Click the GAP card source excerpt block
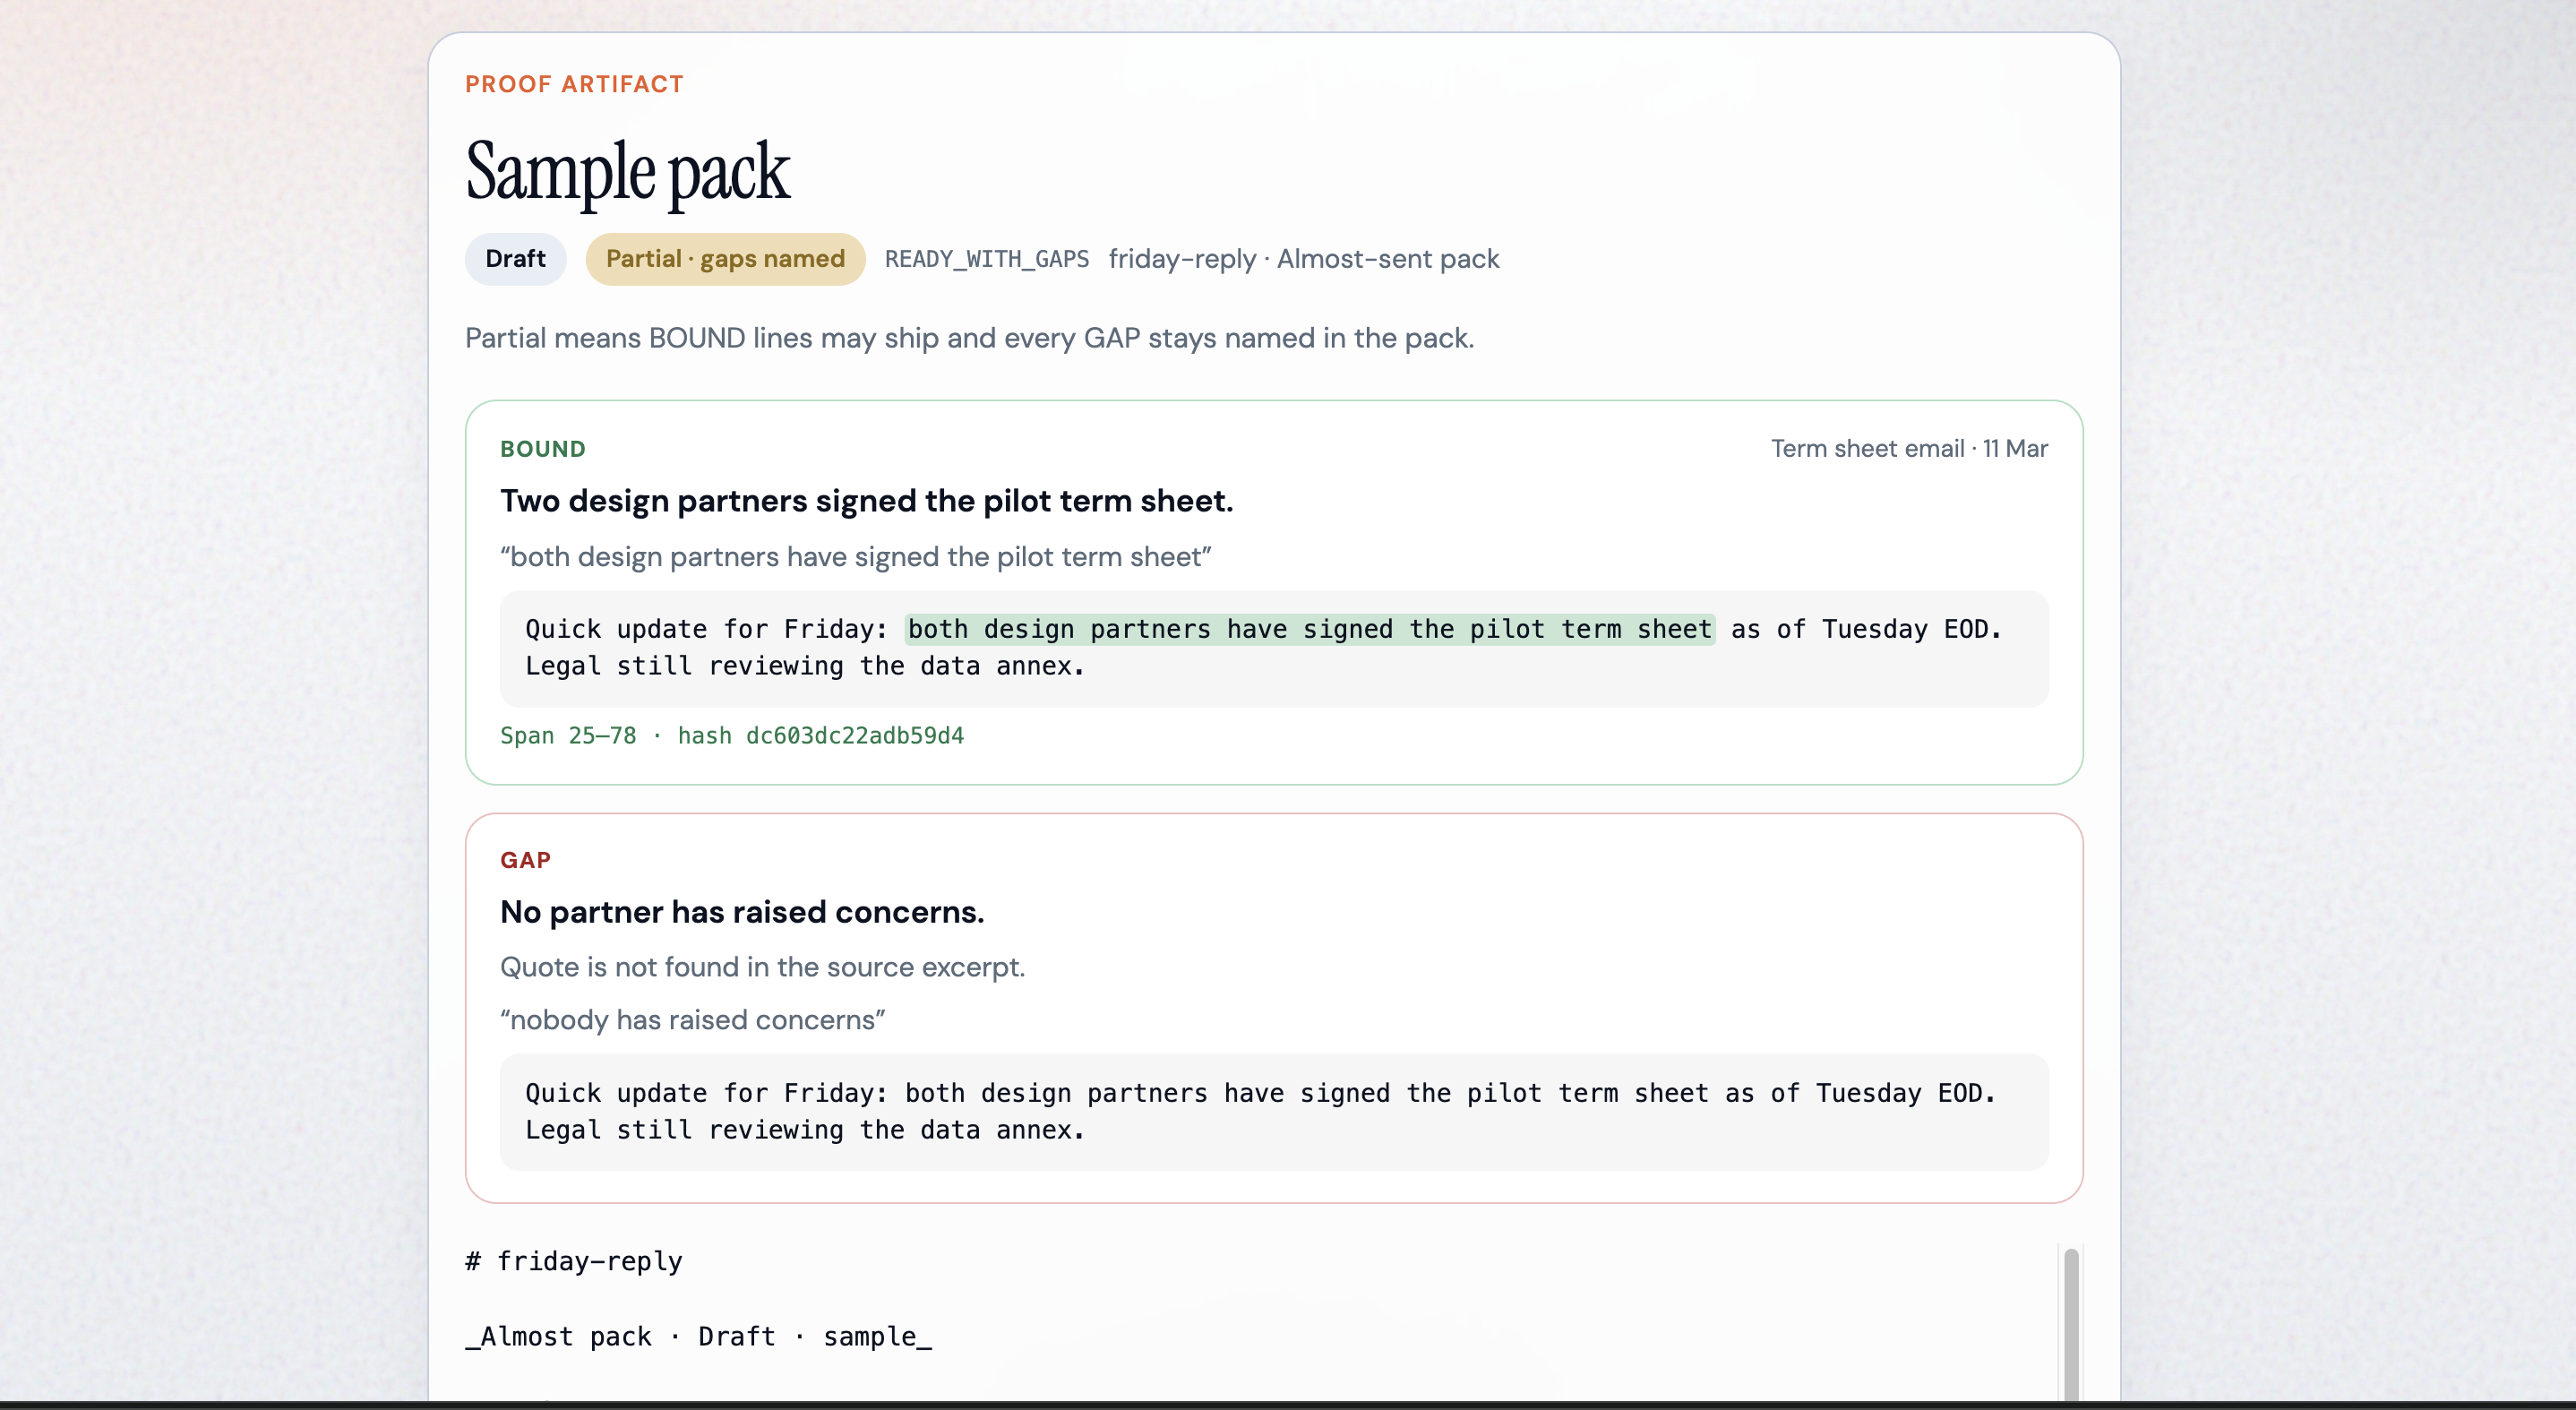 [1274, 1112]
